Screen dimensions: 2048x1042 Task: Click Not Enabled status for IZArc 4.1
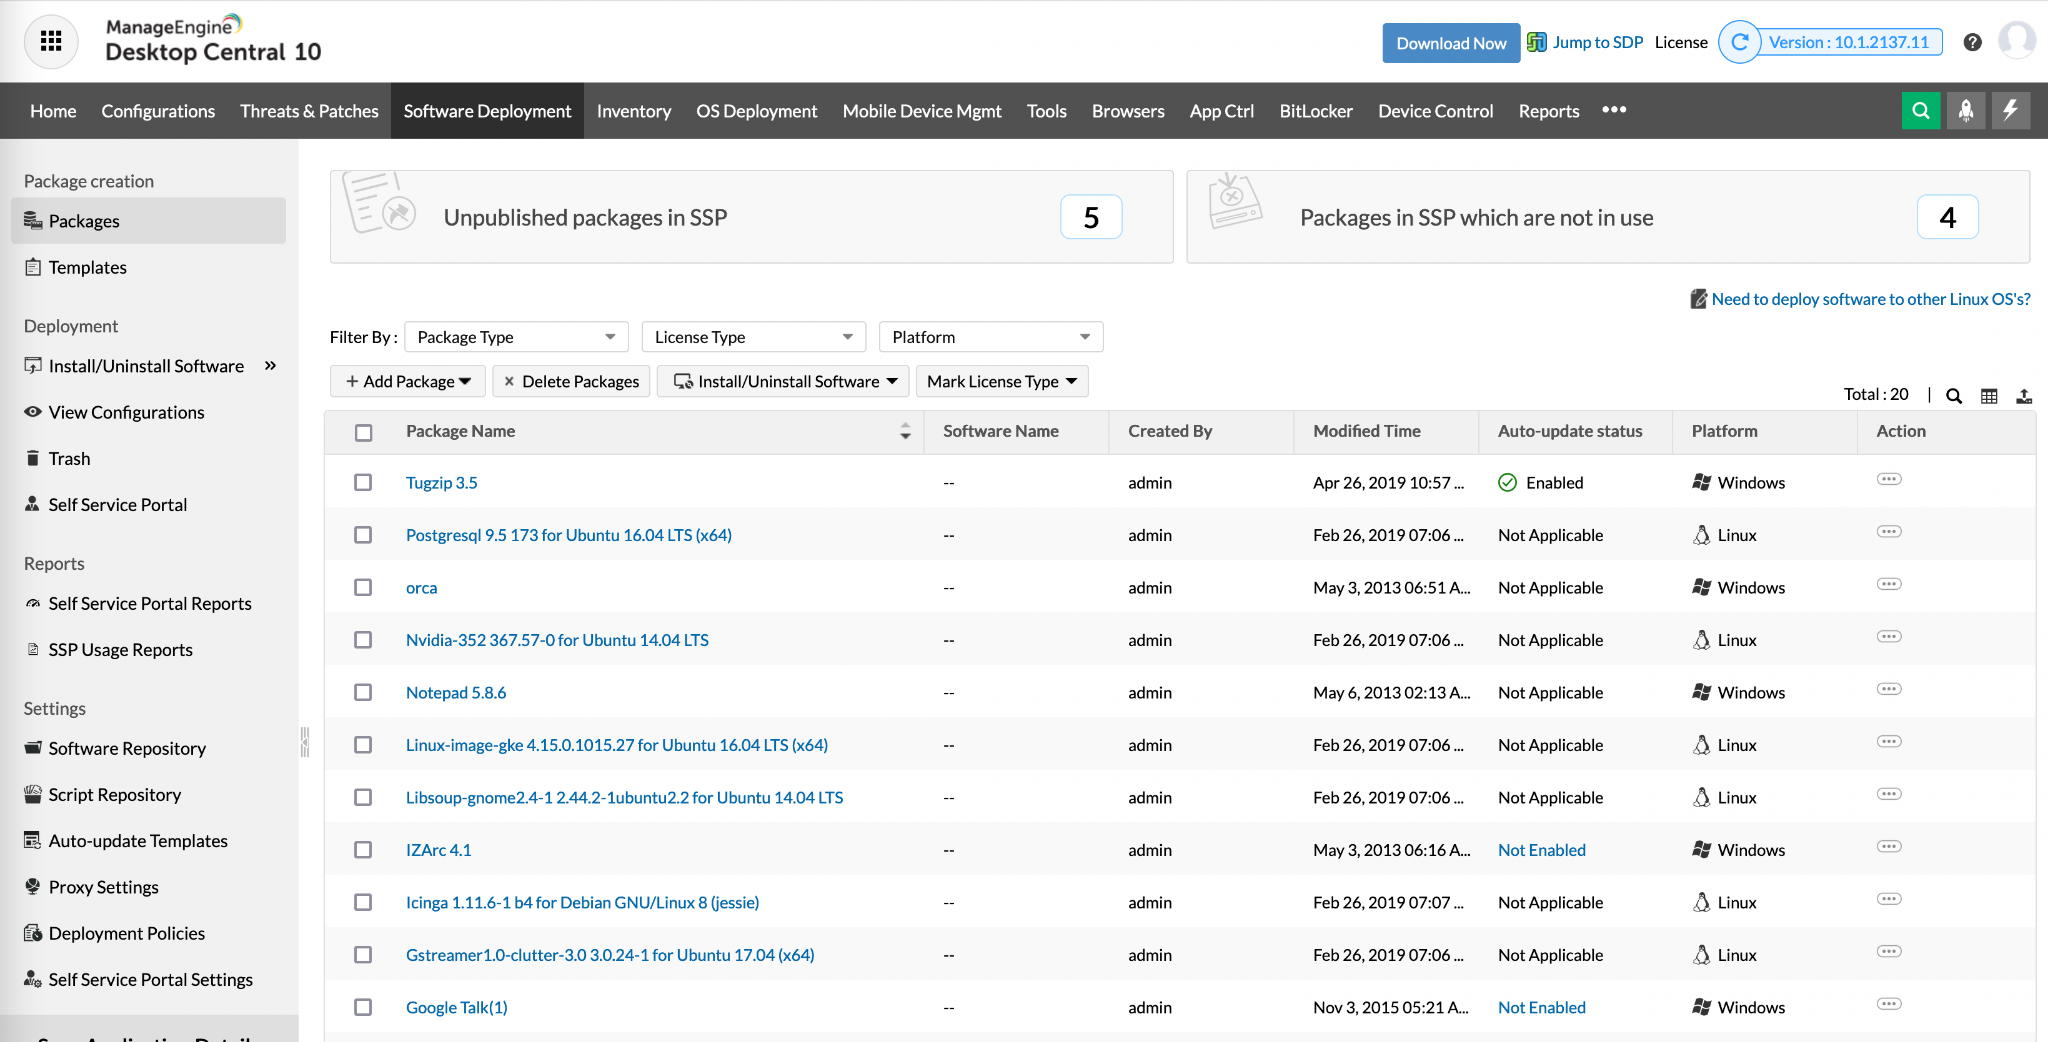click(1541, 850)
